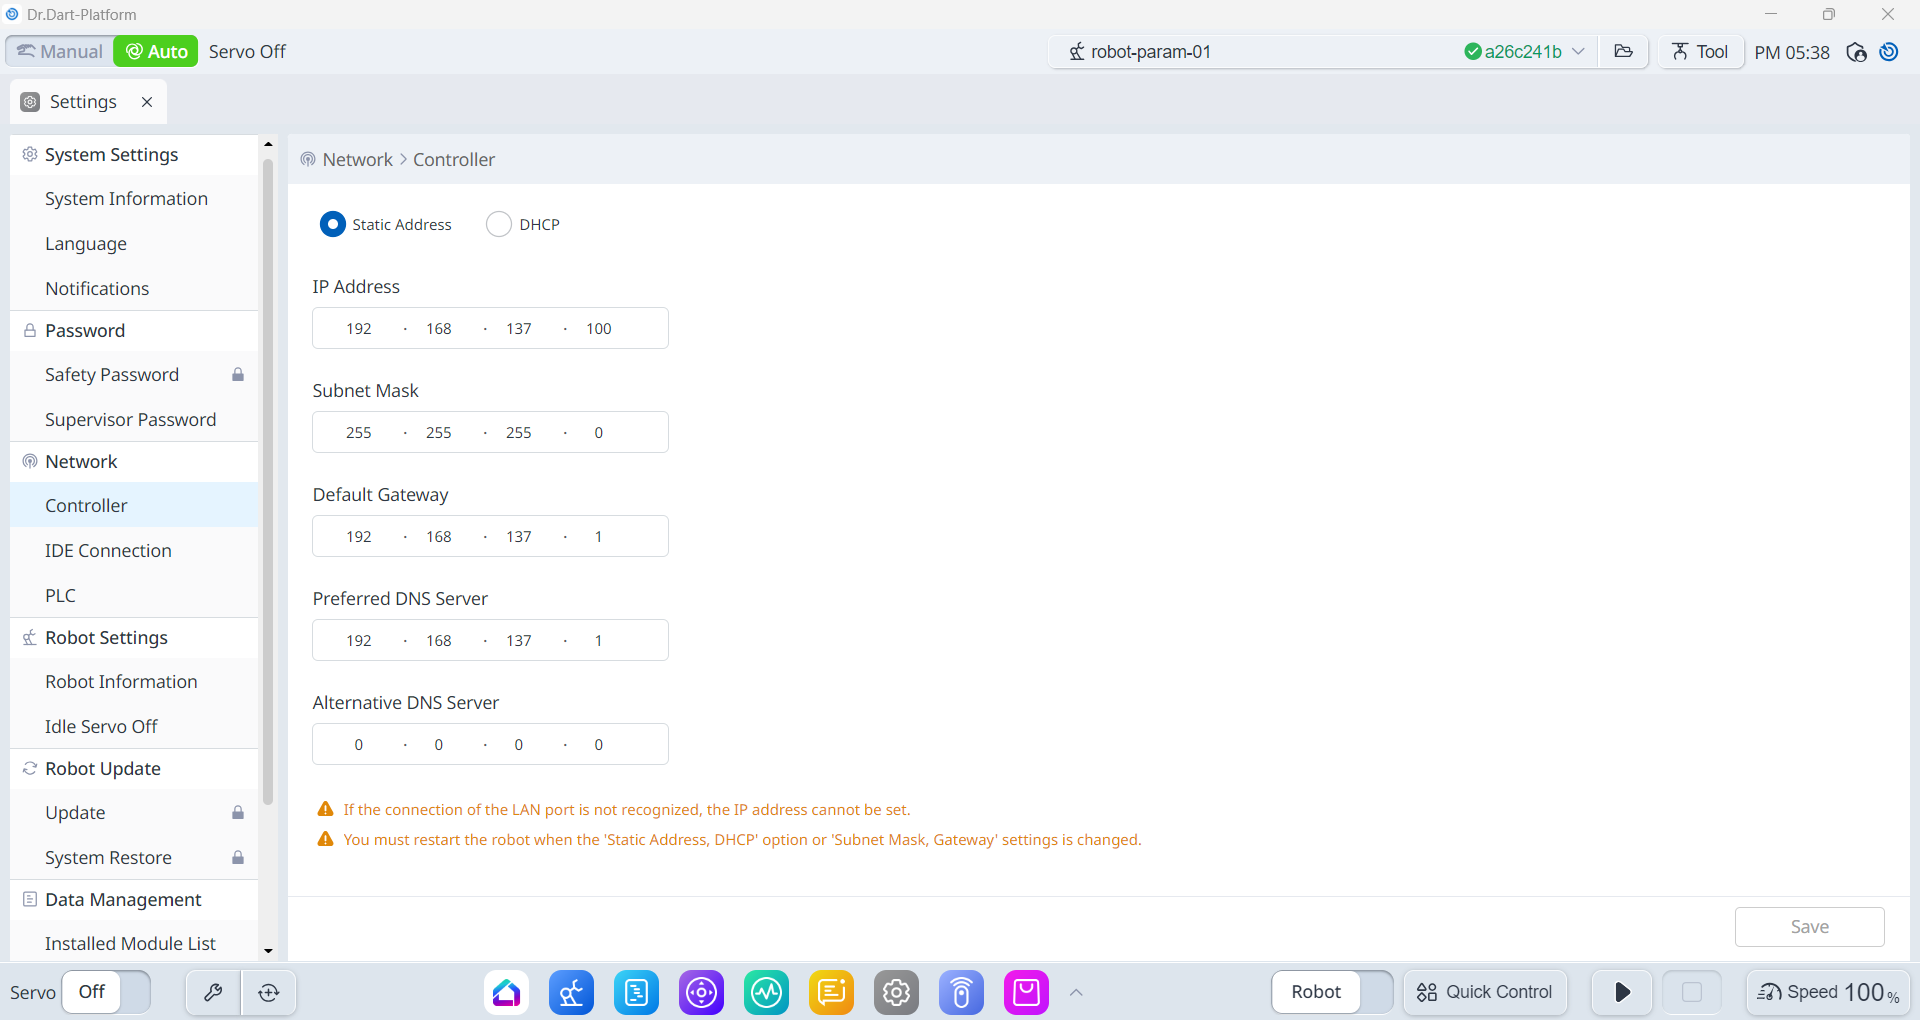Click the cloud status icon beside clock

point(1857,52)
